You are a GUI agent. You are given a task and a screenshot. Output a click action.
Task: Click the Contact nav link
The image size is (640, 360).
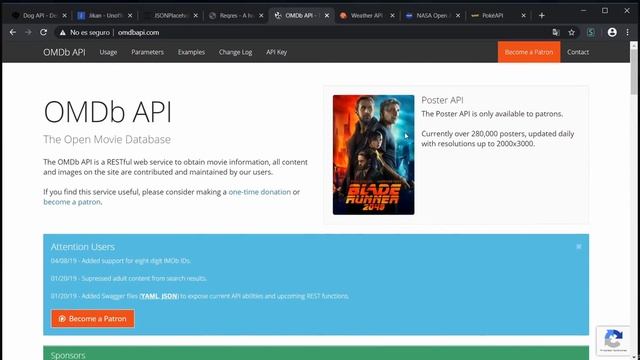click(x=578, y=52)
